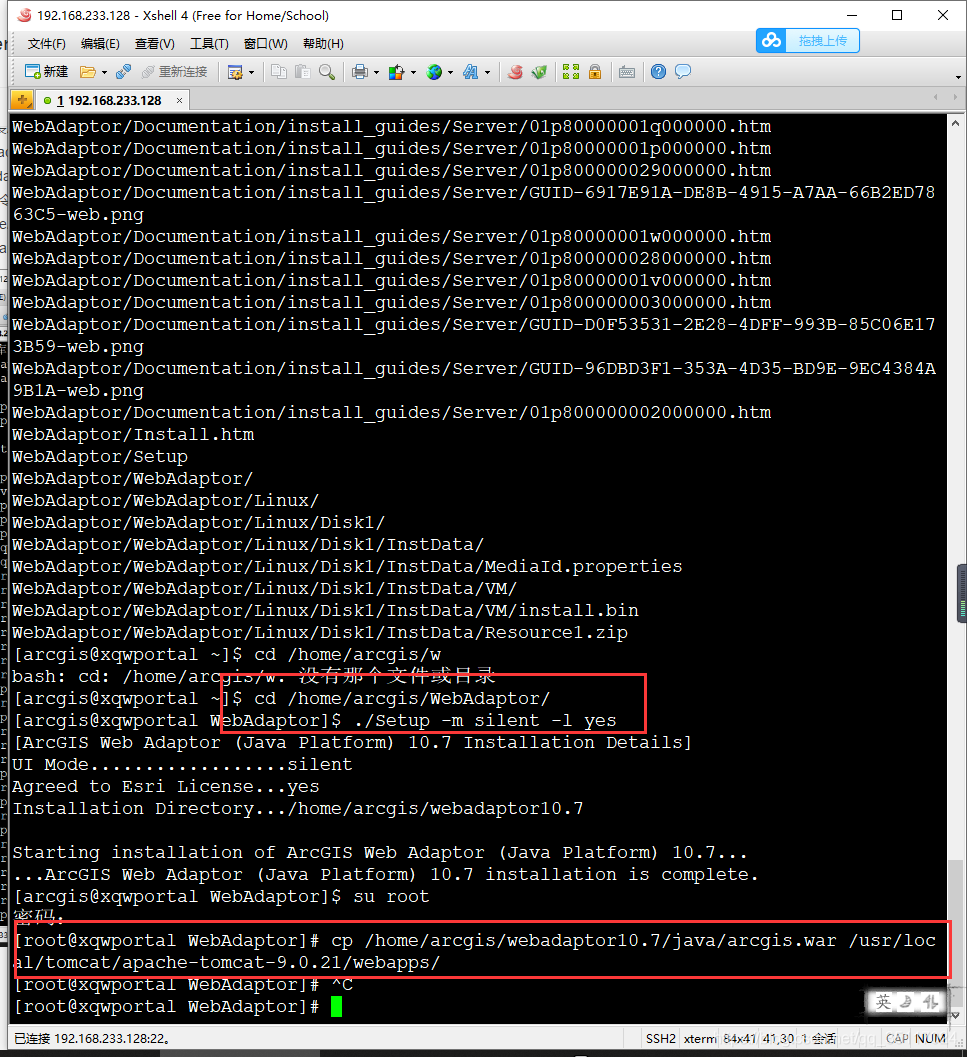967x1057 pixels.
Task: Click the padlock lock-screen icon
Action: pyautogui.click(x=595, y=71)
